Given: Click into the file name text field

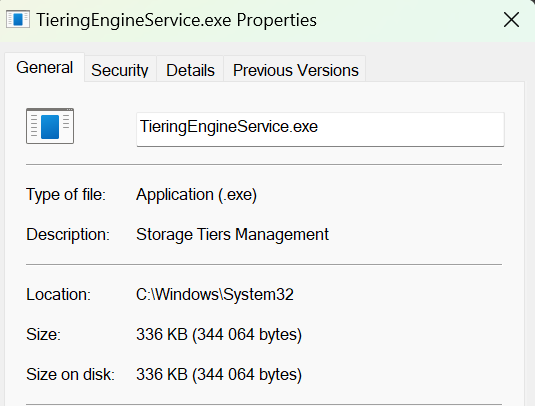Looking at the screenshot, I should click(x=320, y=130).
